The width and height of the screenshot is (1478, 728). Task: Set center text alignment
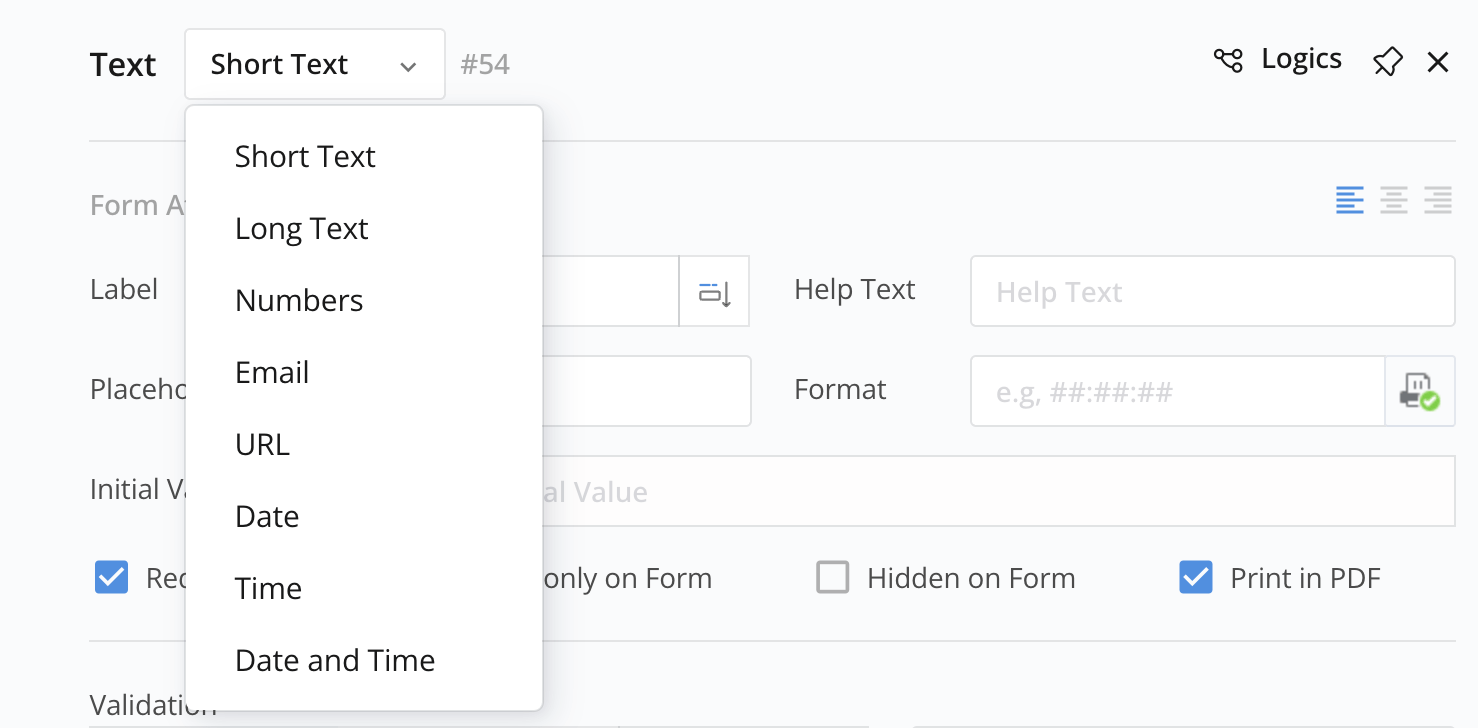point(1394,200)
